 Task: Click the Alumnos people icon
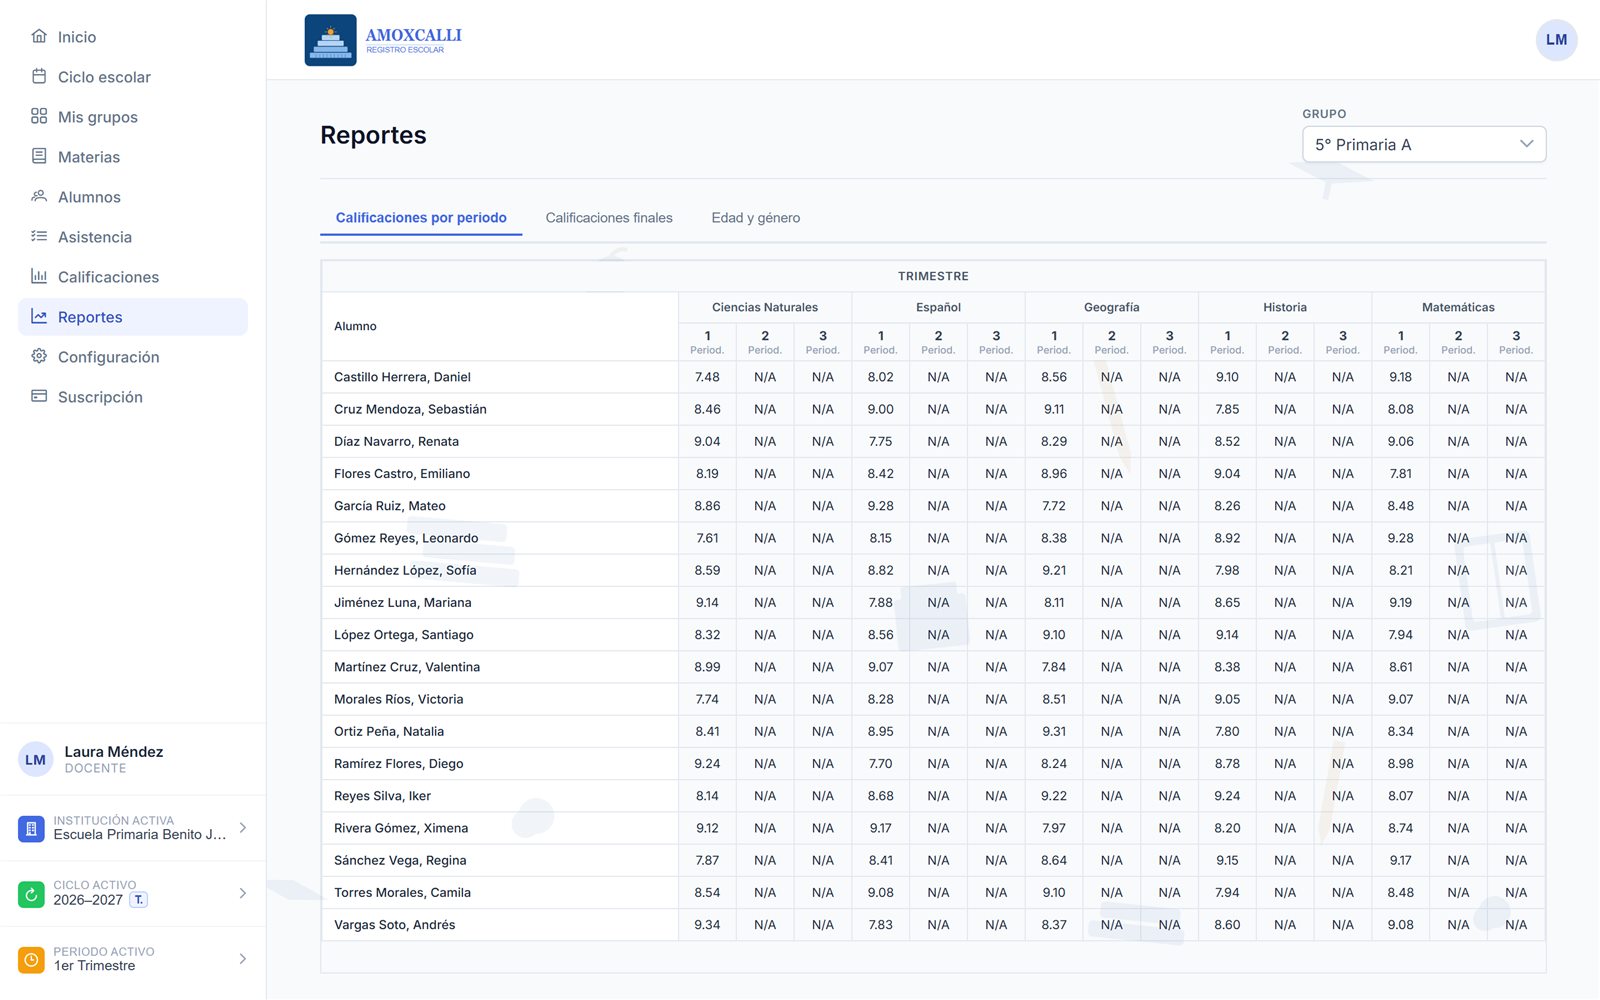click(x=39, y=197)
